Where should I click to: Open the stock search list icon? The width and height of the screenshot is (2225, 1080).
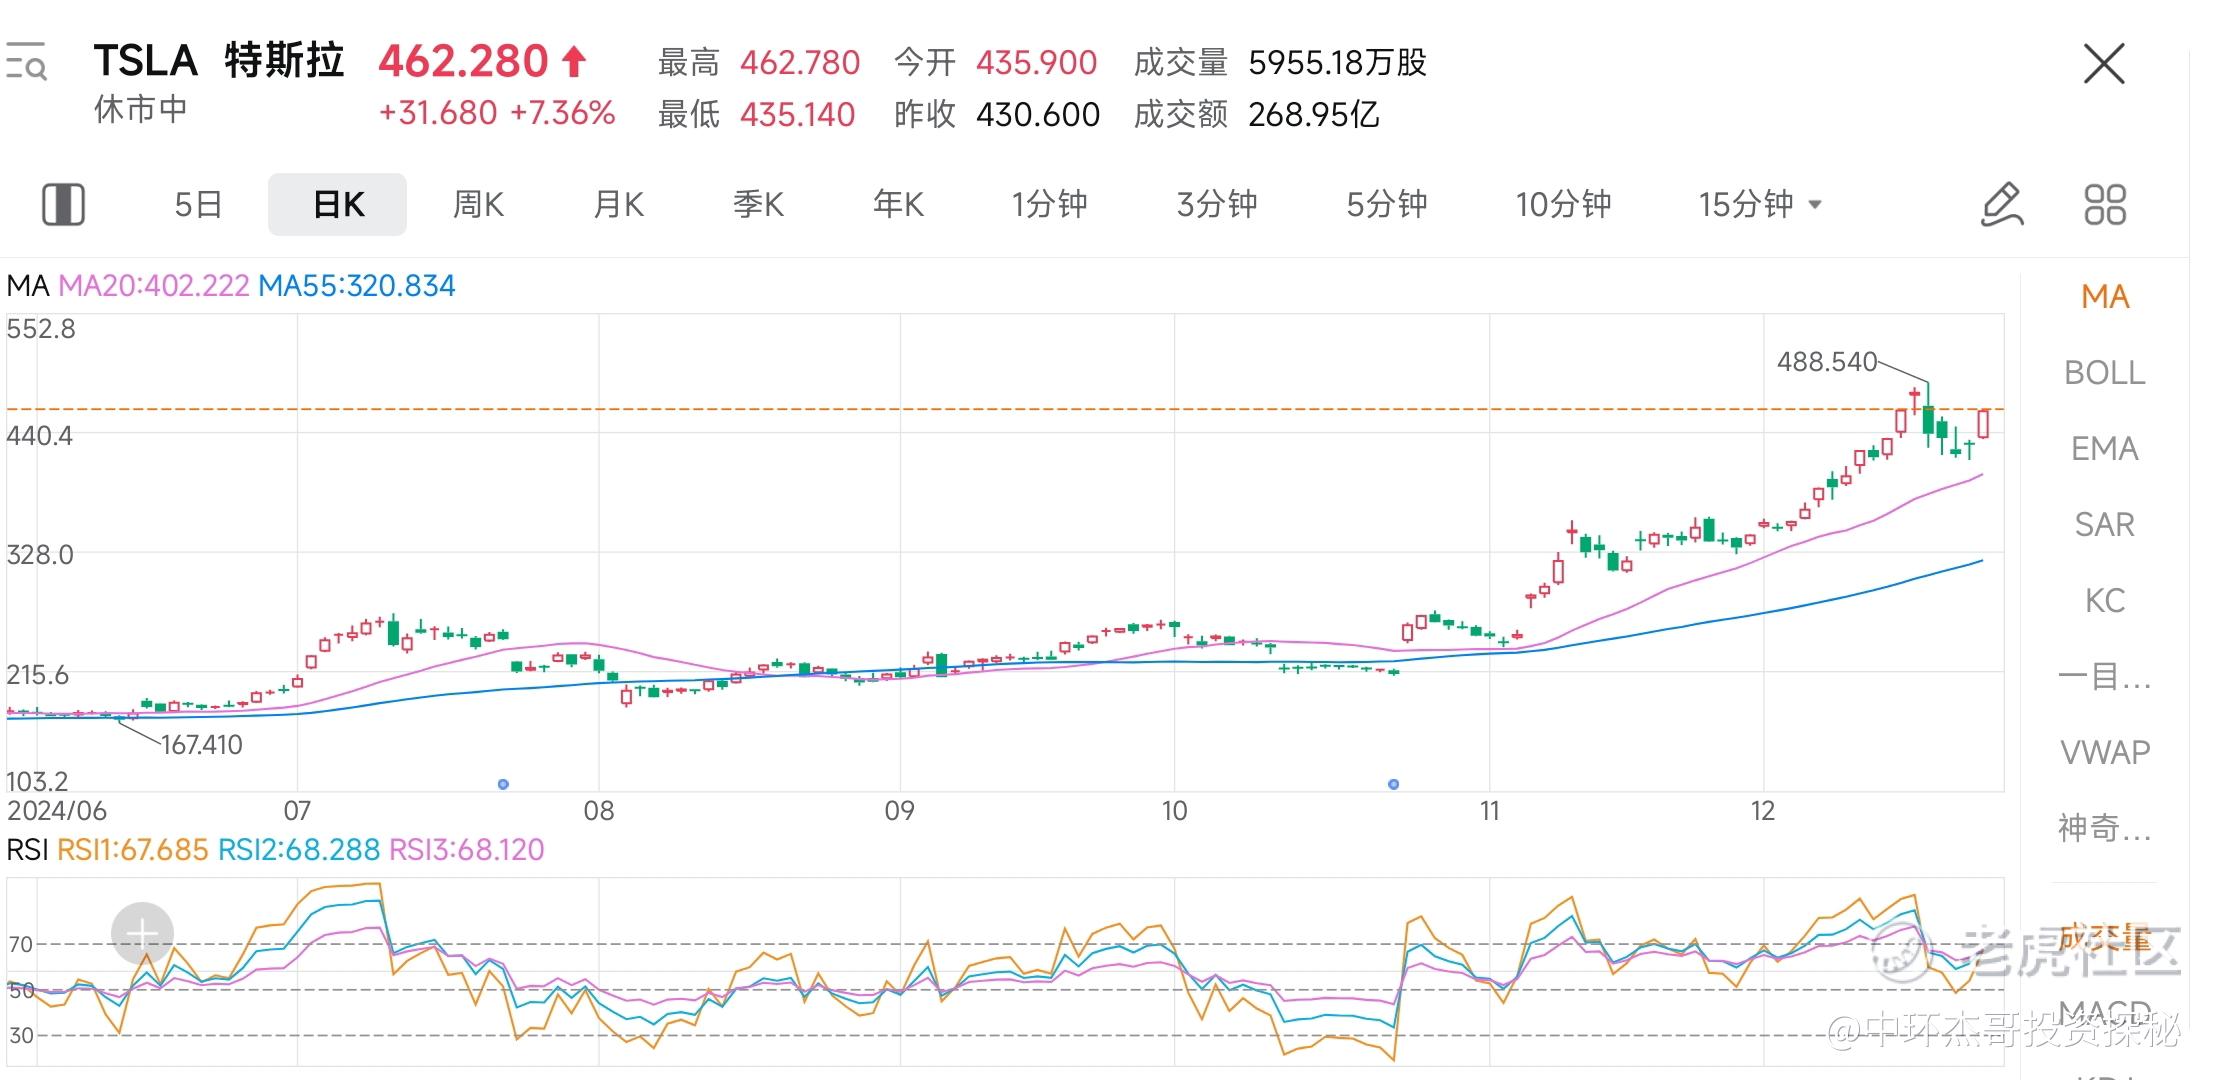coord(26,61)
